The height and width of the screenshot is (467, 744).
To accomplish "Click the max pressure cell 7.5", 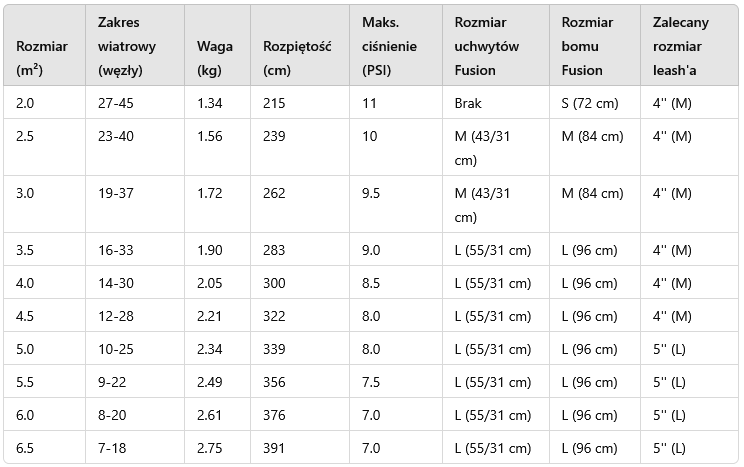I will pos(370,382).
